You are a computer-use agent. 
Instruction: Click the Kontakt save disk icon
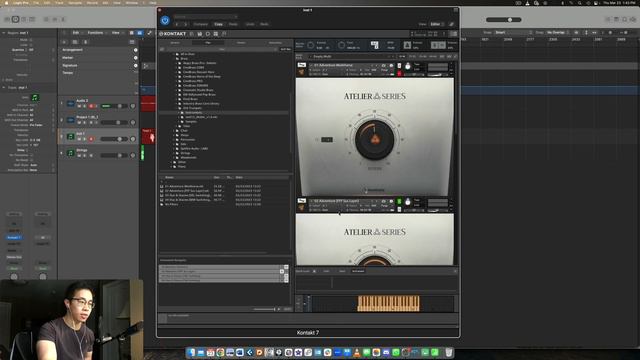tap(200, 34)
